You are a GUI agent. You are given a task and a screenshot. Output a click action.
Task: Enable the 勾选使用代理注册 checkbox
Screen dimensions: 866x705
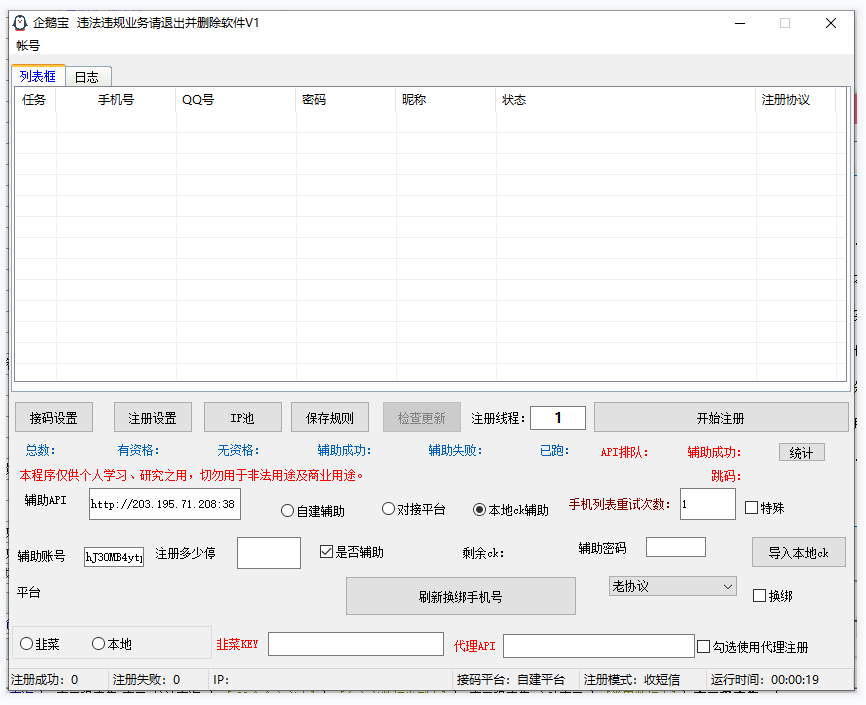704,647
